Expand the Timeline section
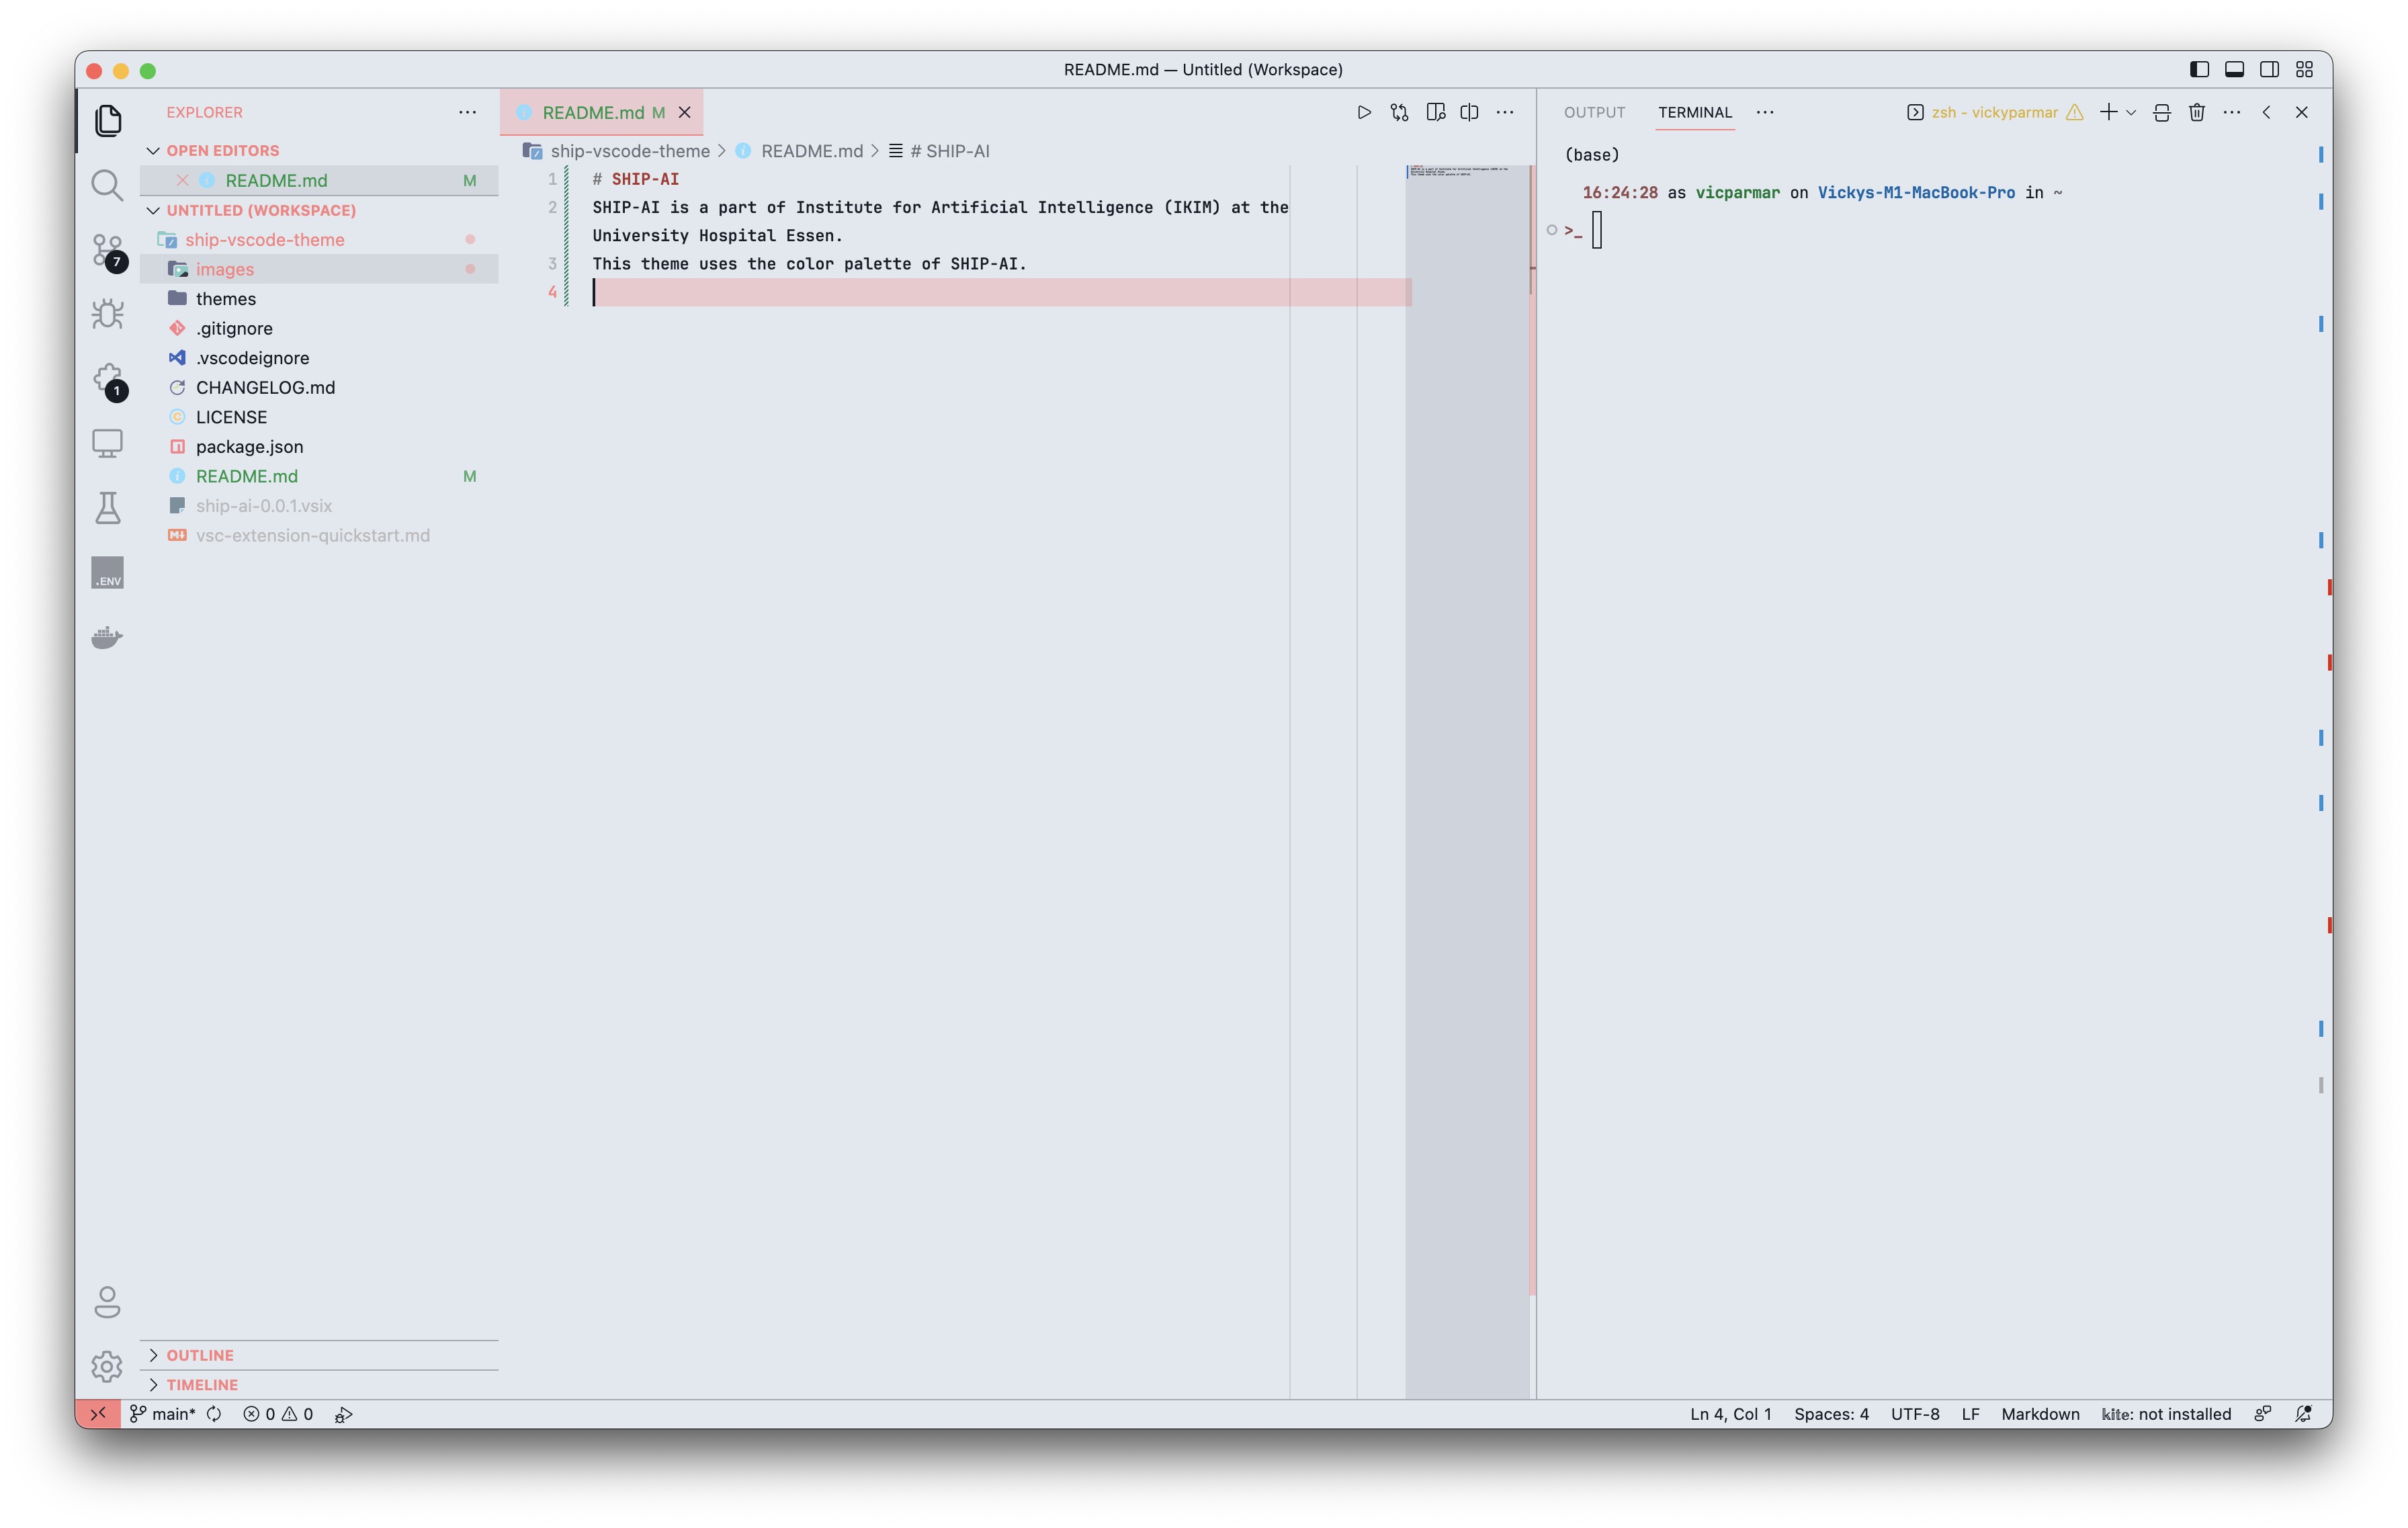This screenshot has width=2408, height=1528. click(x=202, y=1385)
